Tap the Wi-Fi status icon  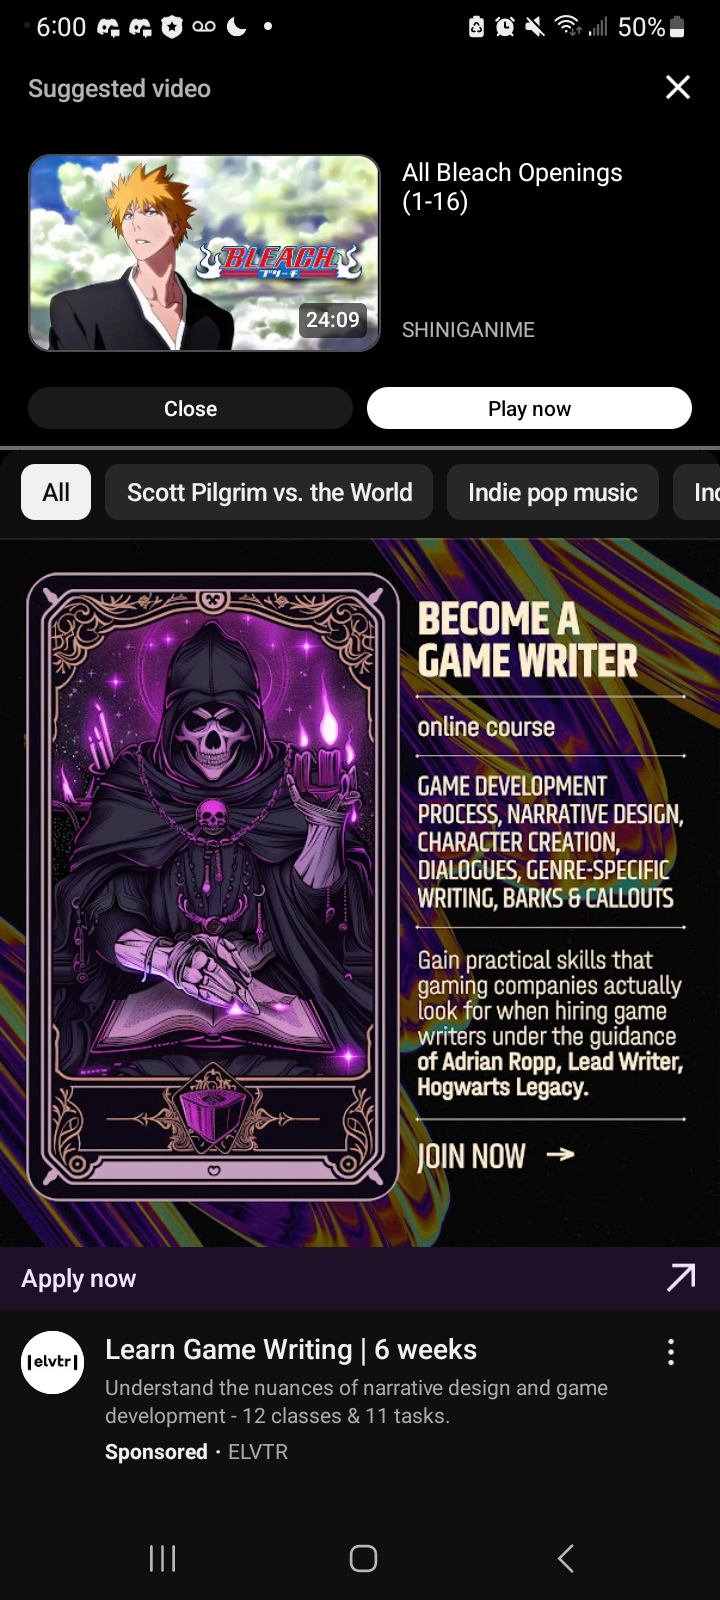[568, 27]
